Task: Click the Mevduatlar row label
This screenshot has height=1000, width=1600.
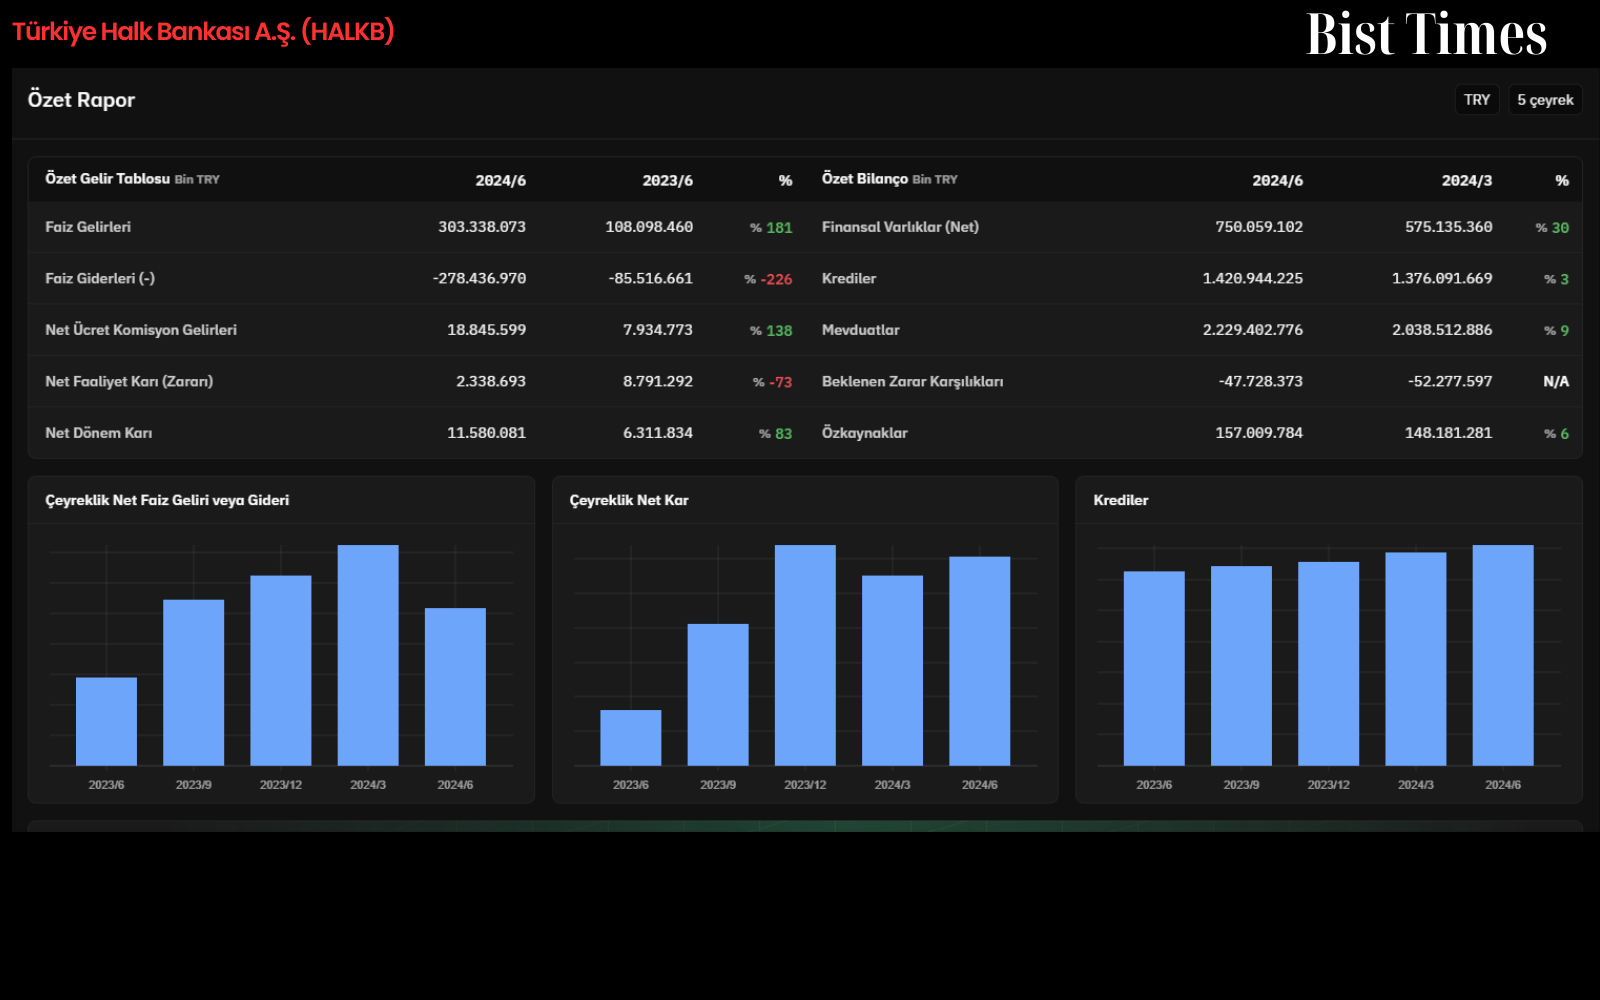Action: (x=861, y=330)
